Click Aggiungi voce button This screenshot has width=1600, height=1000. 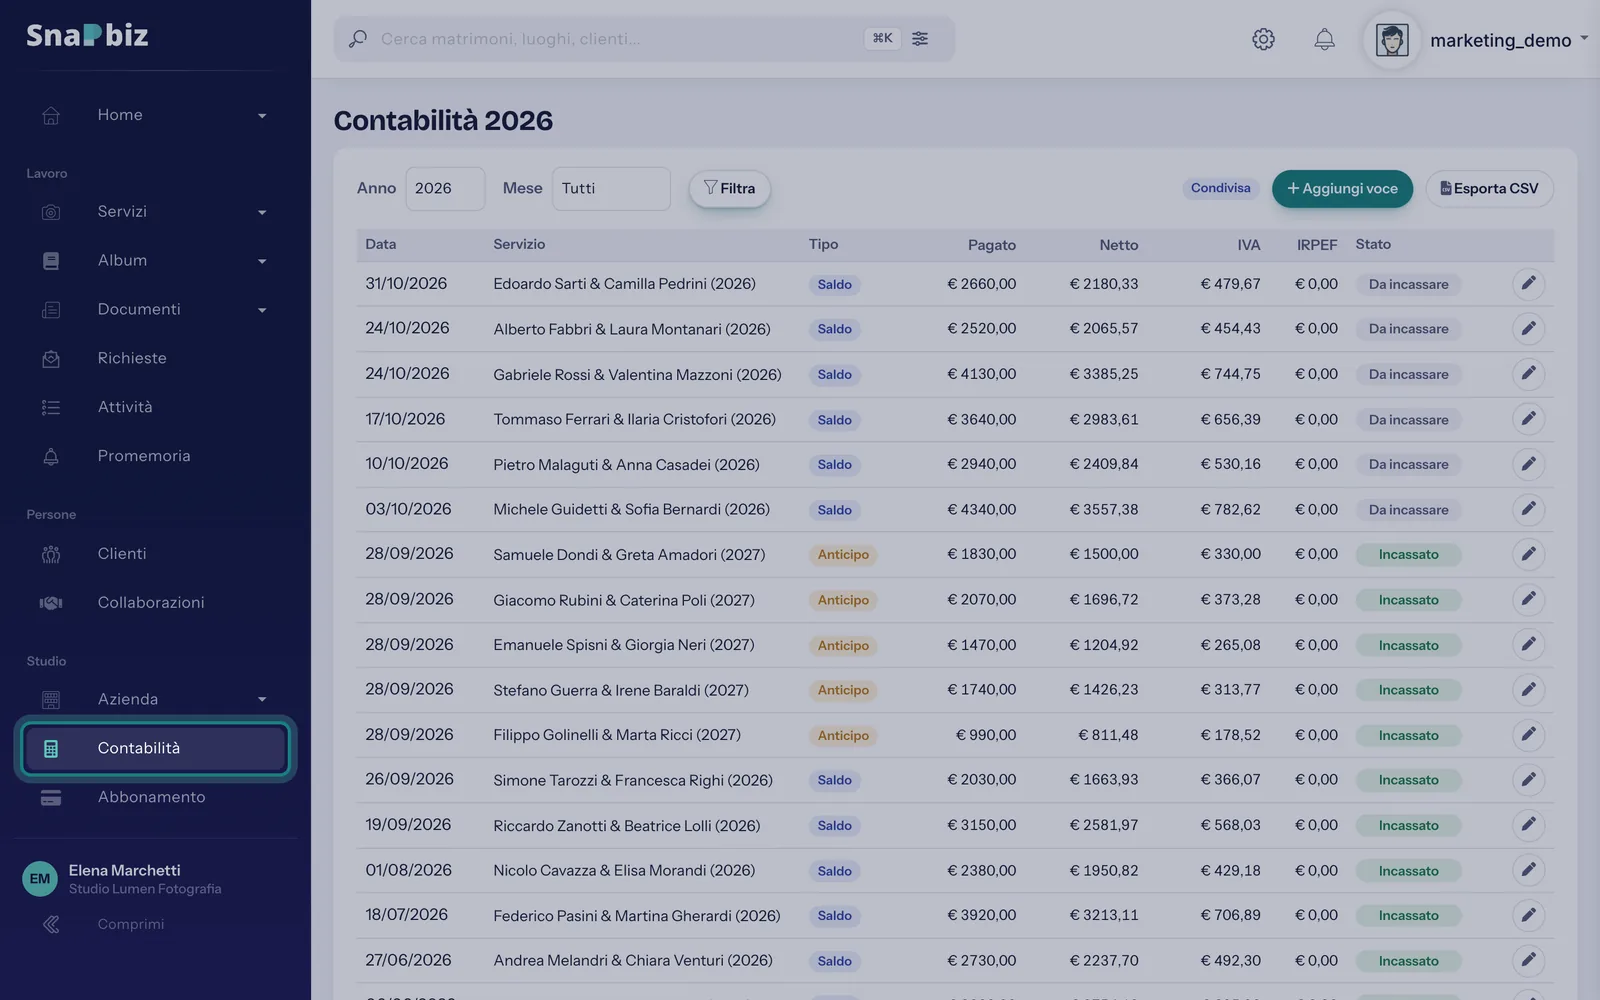click(1342, 188)
